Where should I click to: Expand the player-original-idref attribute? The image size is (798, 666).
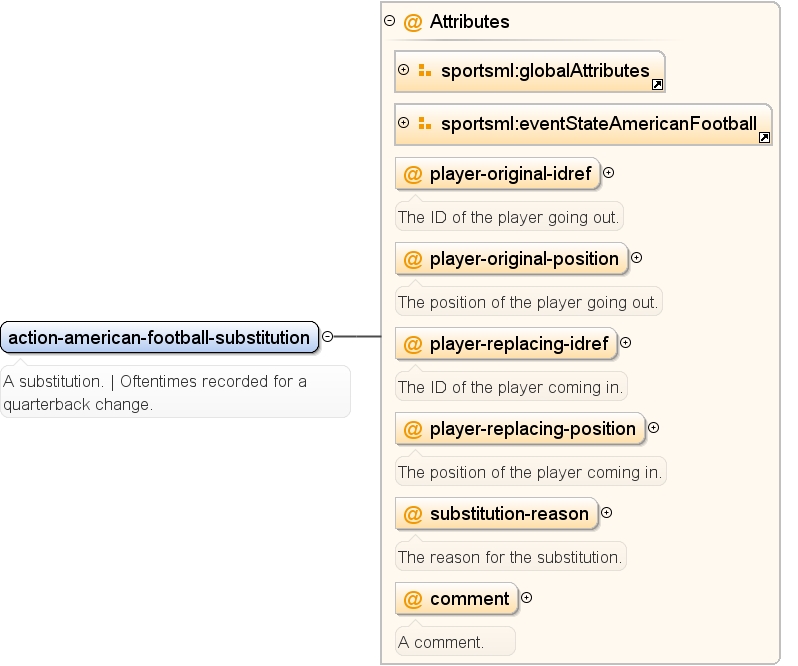[x=608, y=173]
